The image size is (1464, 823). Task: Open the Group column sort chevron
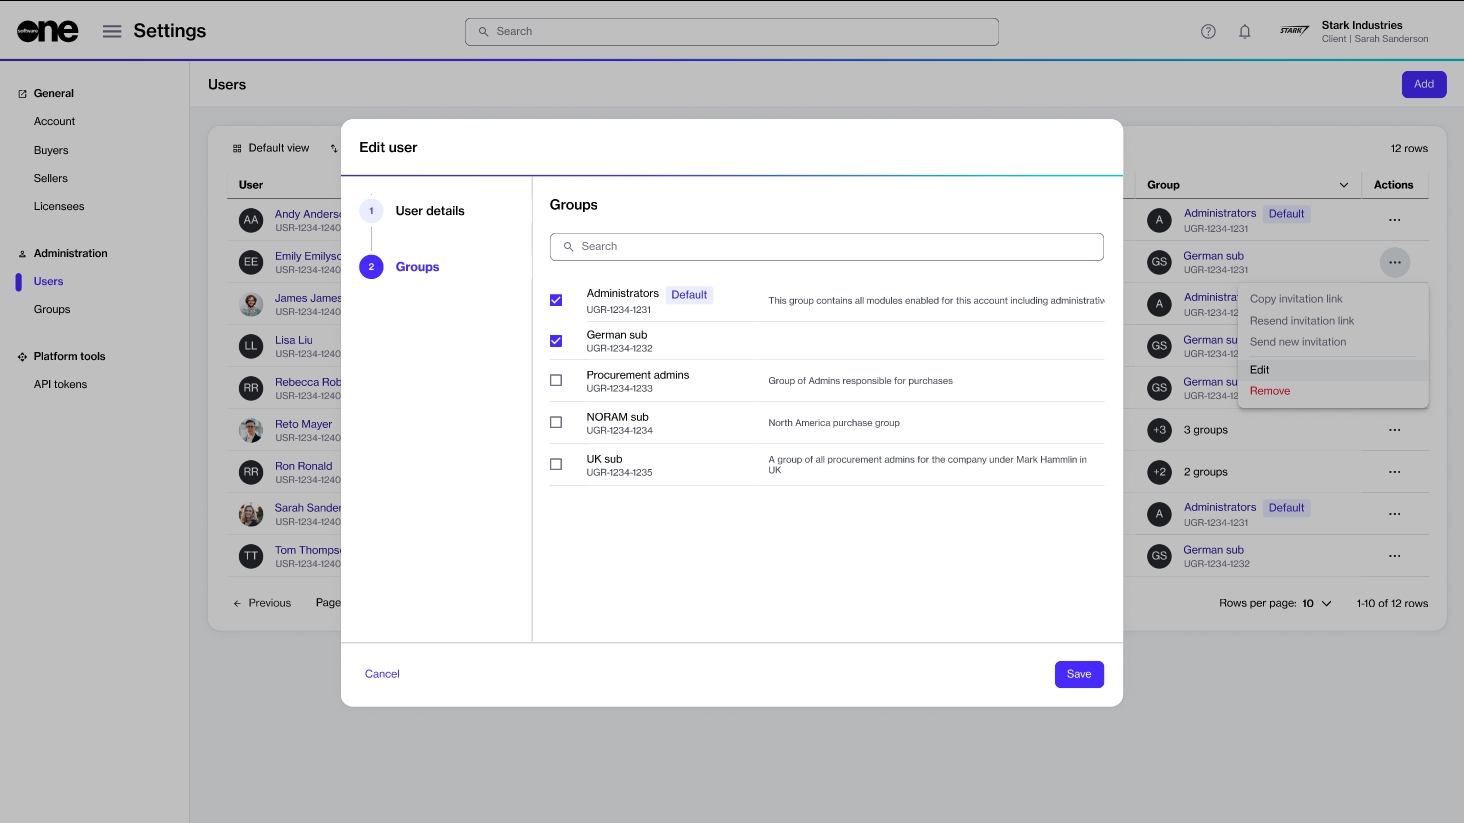coord(1343,185)
